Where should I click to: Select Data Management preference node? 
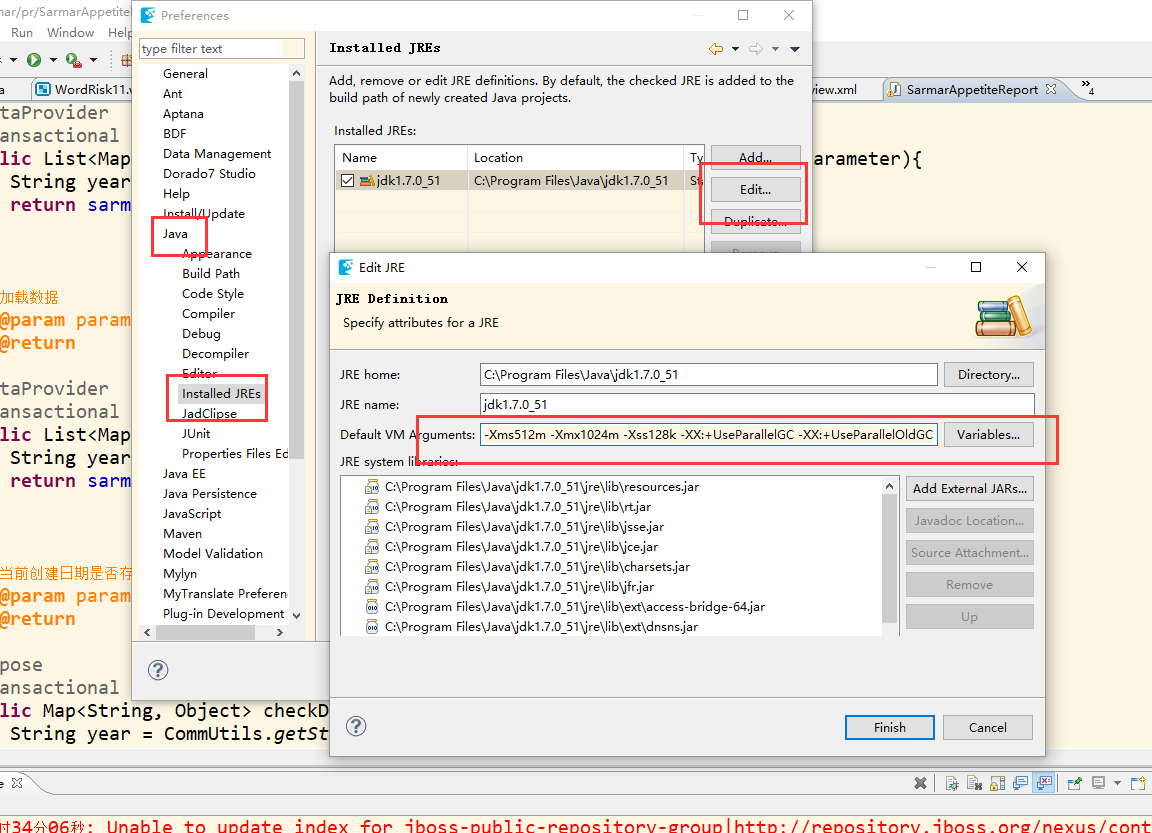point(217,154)
